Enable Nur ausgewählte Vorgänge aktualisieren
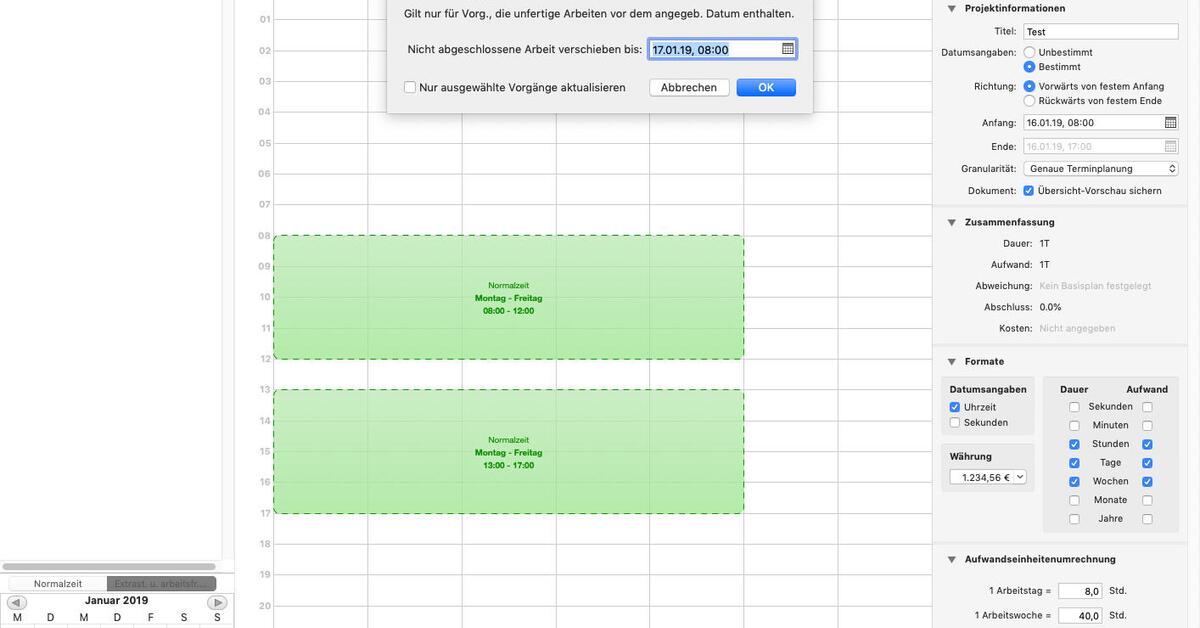Screen dimensions: 1200x628 point(408,87)
